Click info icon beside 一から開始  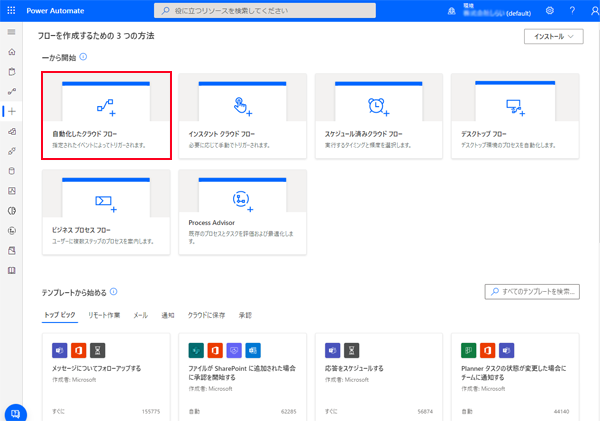83,57
